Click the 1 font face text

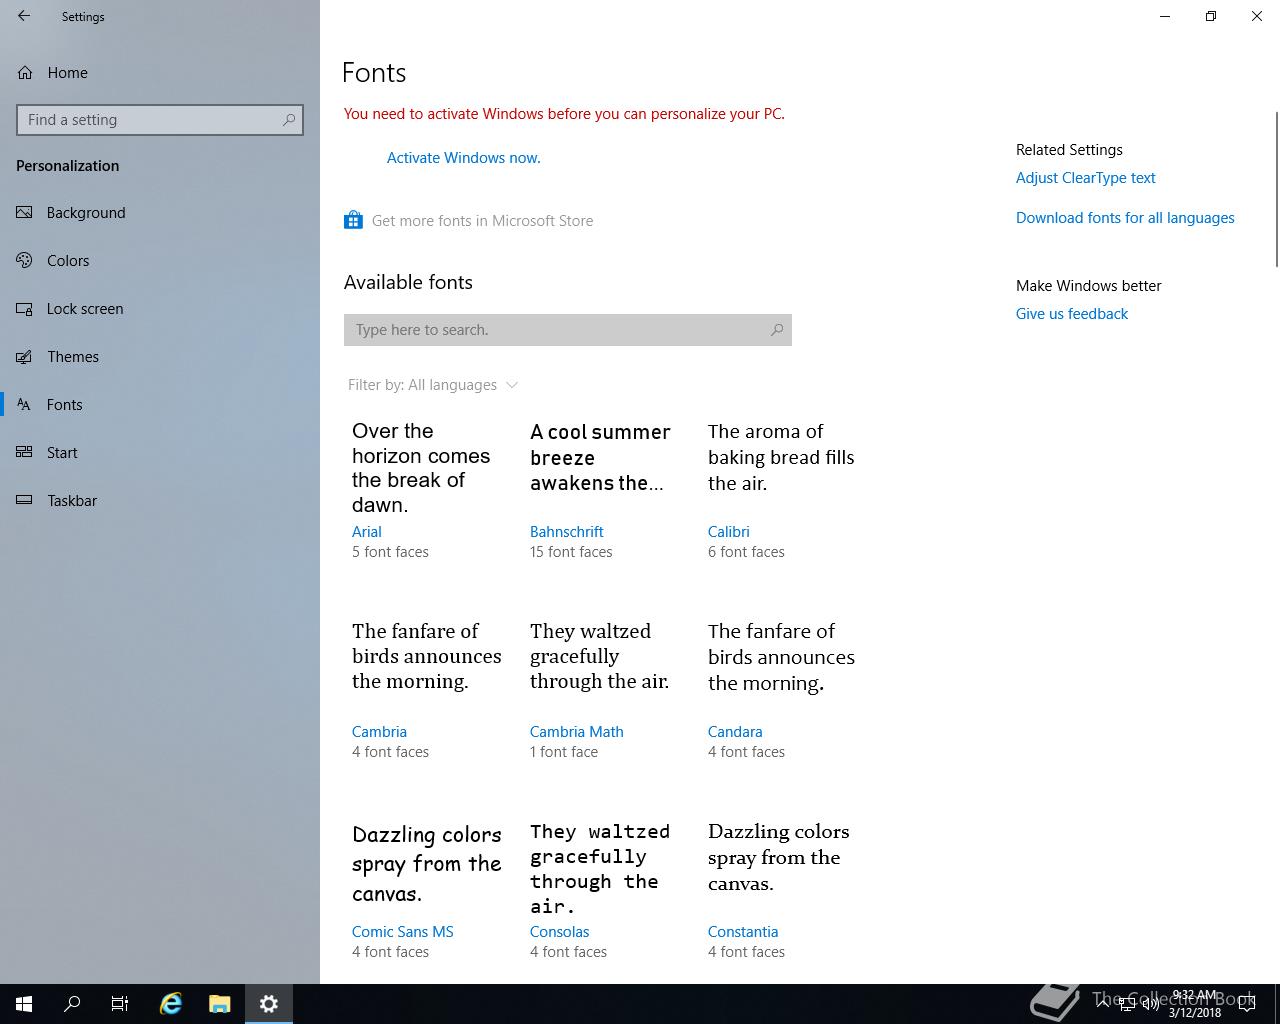564,752
